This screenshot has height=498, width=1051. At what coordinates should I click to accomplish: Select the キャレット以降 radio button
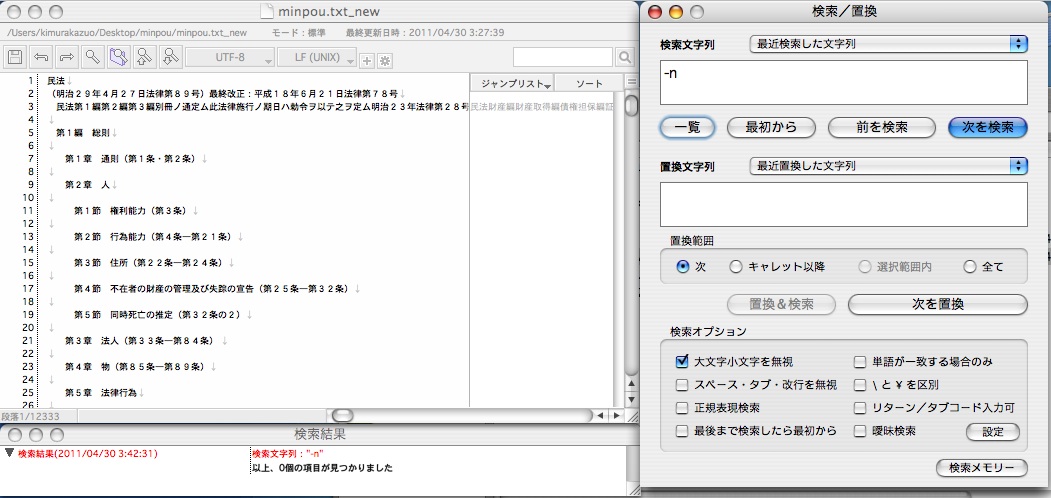pyautogui.click(x=735, y=267)
